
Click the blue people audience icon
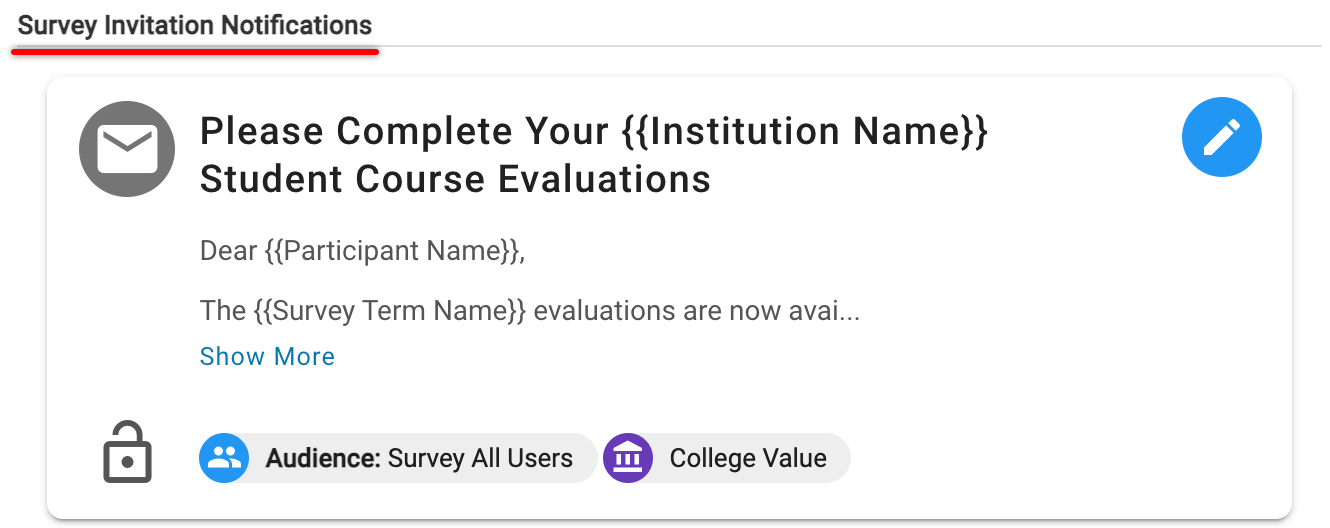(224, 458)
